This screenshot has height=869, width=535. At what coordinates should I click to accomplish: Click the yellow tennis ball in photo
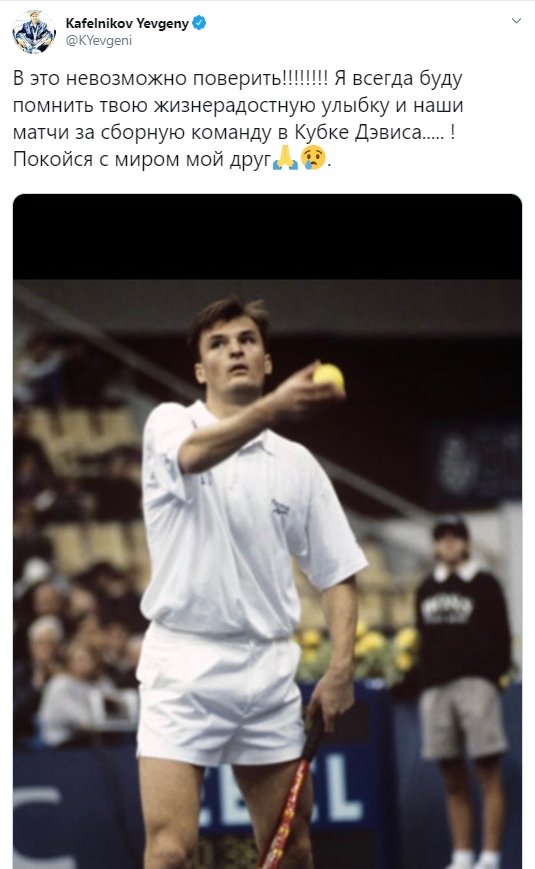tap(329, 377)
